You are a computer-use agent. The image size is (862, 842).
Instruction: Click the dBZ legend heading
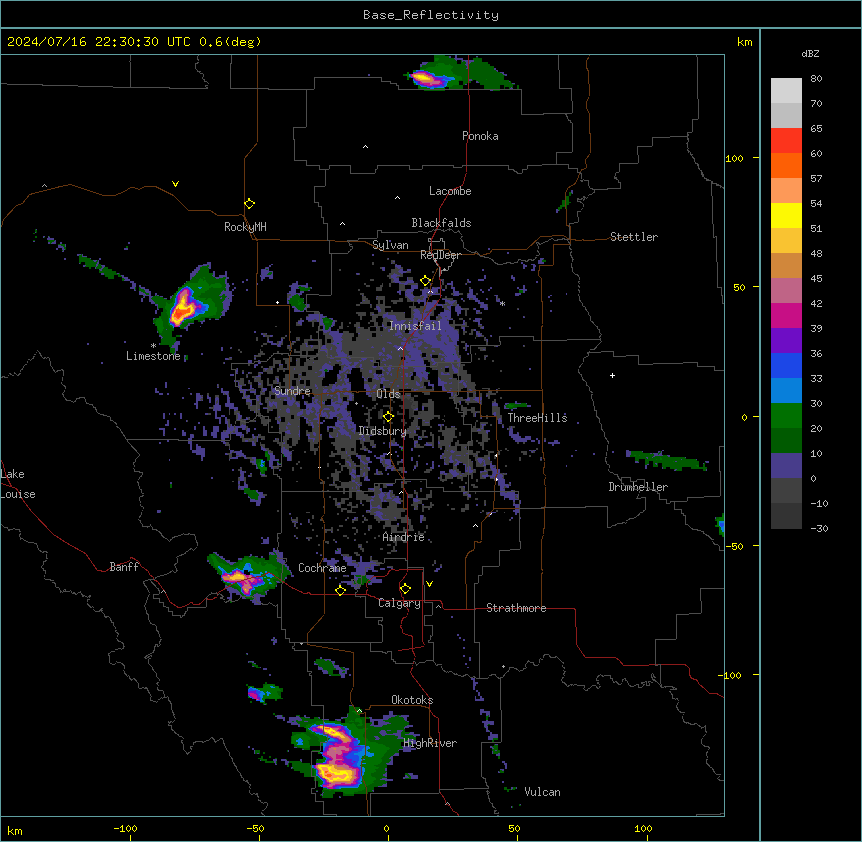tap(810, 53)
